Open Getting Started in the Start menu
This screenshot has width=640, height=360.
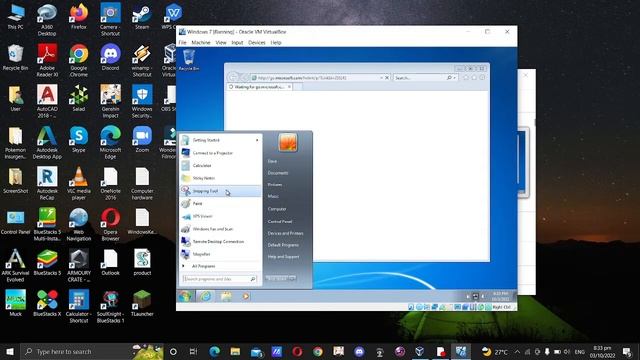coord(220,140)
